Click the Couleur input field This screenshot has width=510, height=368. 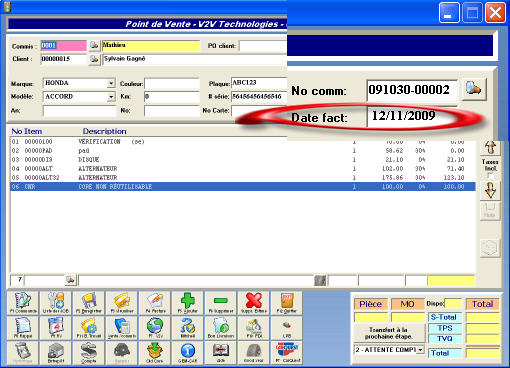[x=172, y=83]
